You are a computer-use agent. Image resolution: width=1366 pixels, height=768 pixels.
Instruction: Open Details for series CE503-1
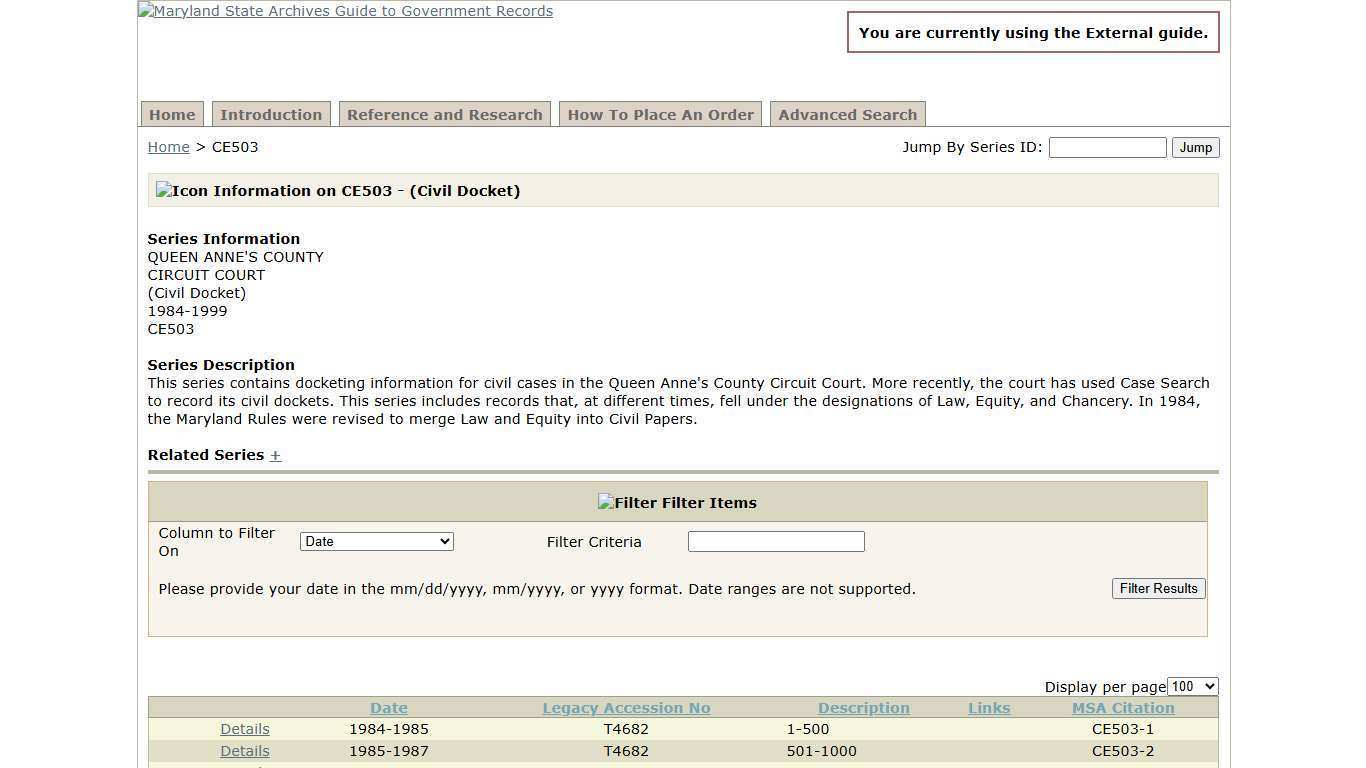point(244,729)
